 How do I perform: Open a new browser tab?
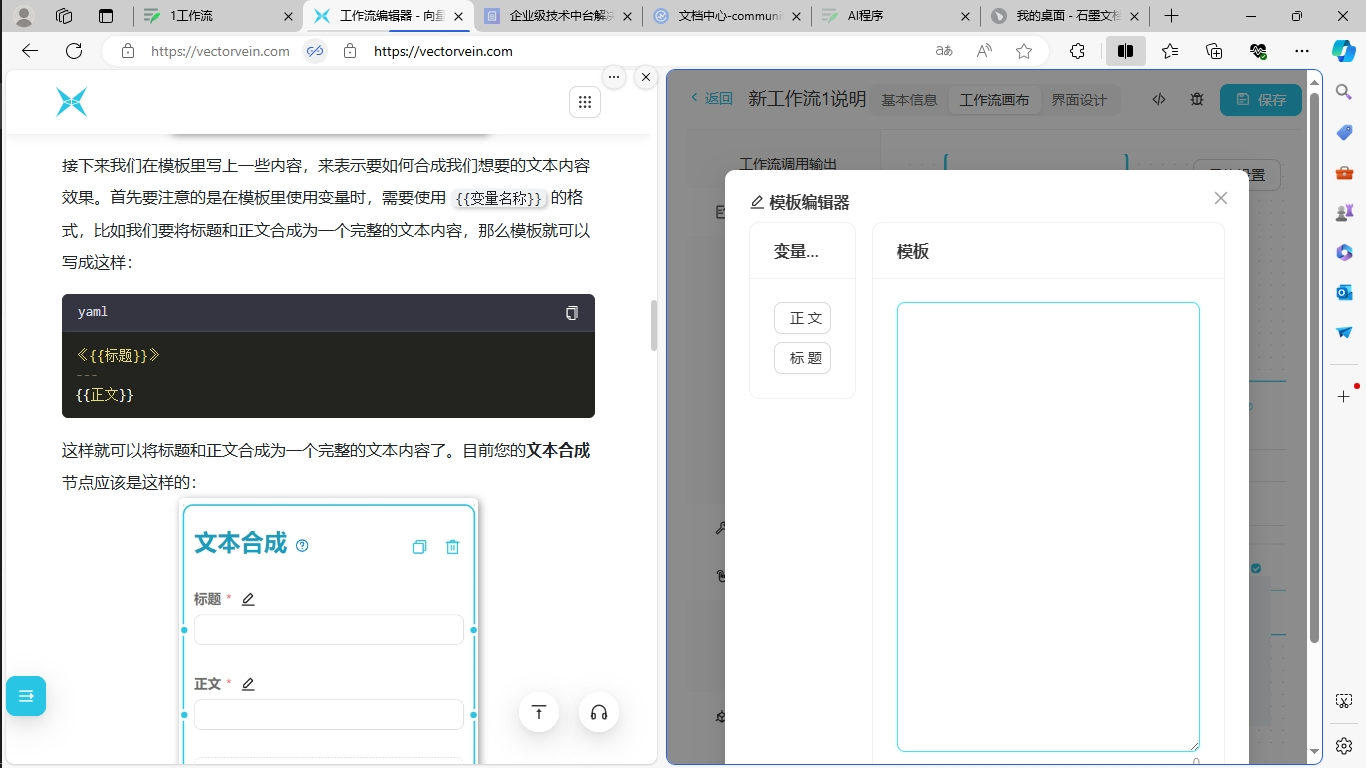pos(1172,16)
